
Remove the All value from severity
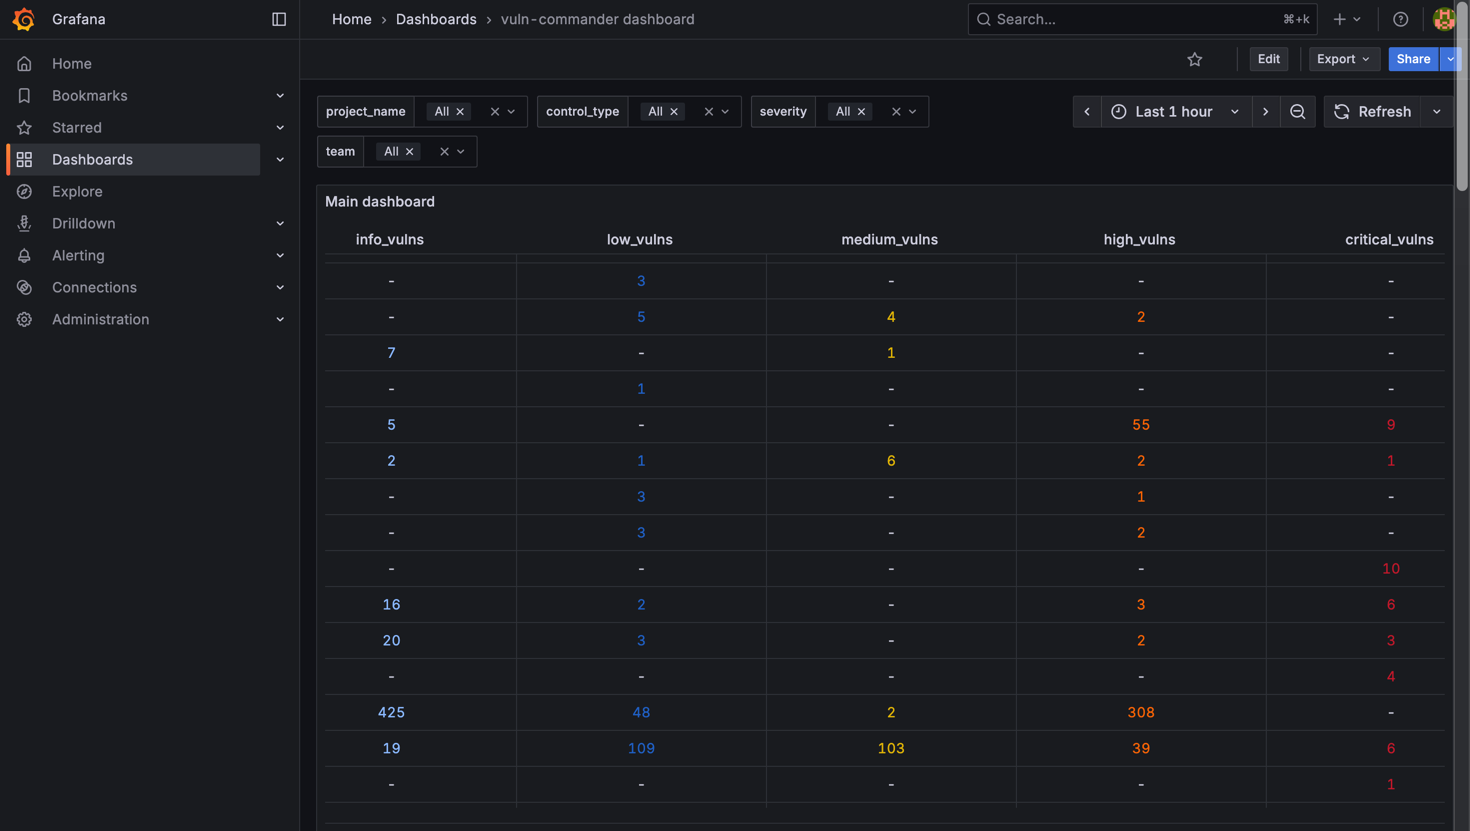click(861, 112)
